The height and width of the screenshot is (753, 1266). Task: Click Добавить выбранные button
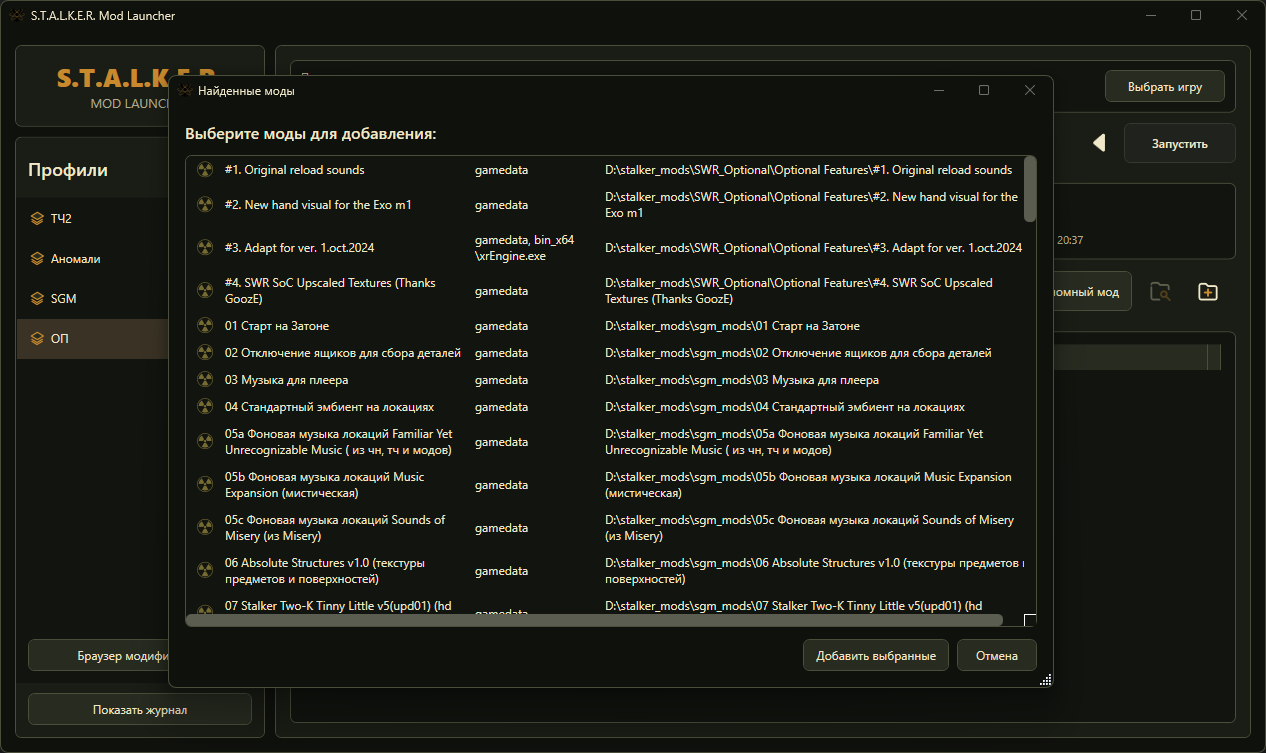[876, 656]
